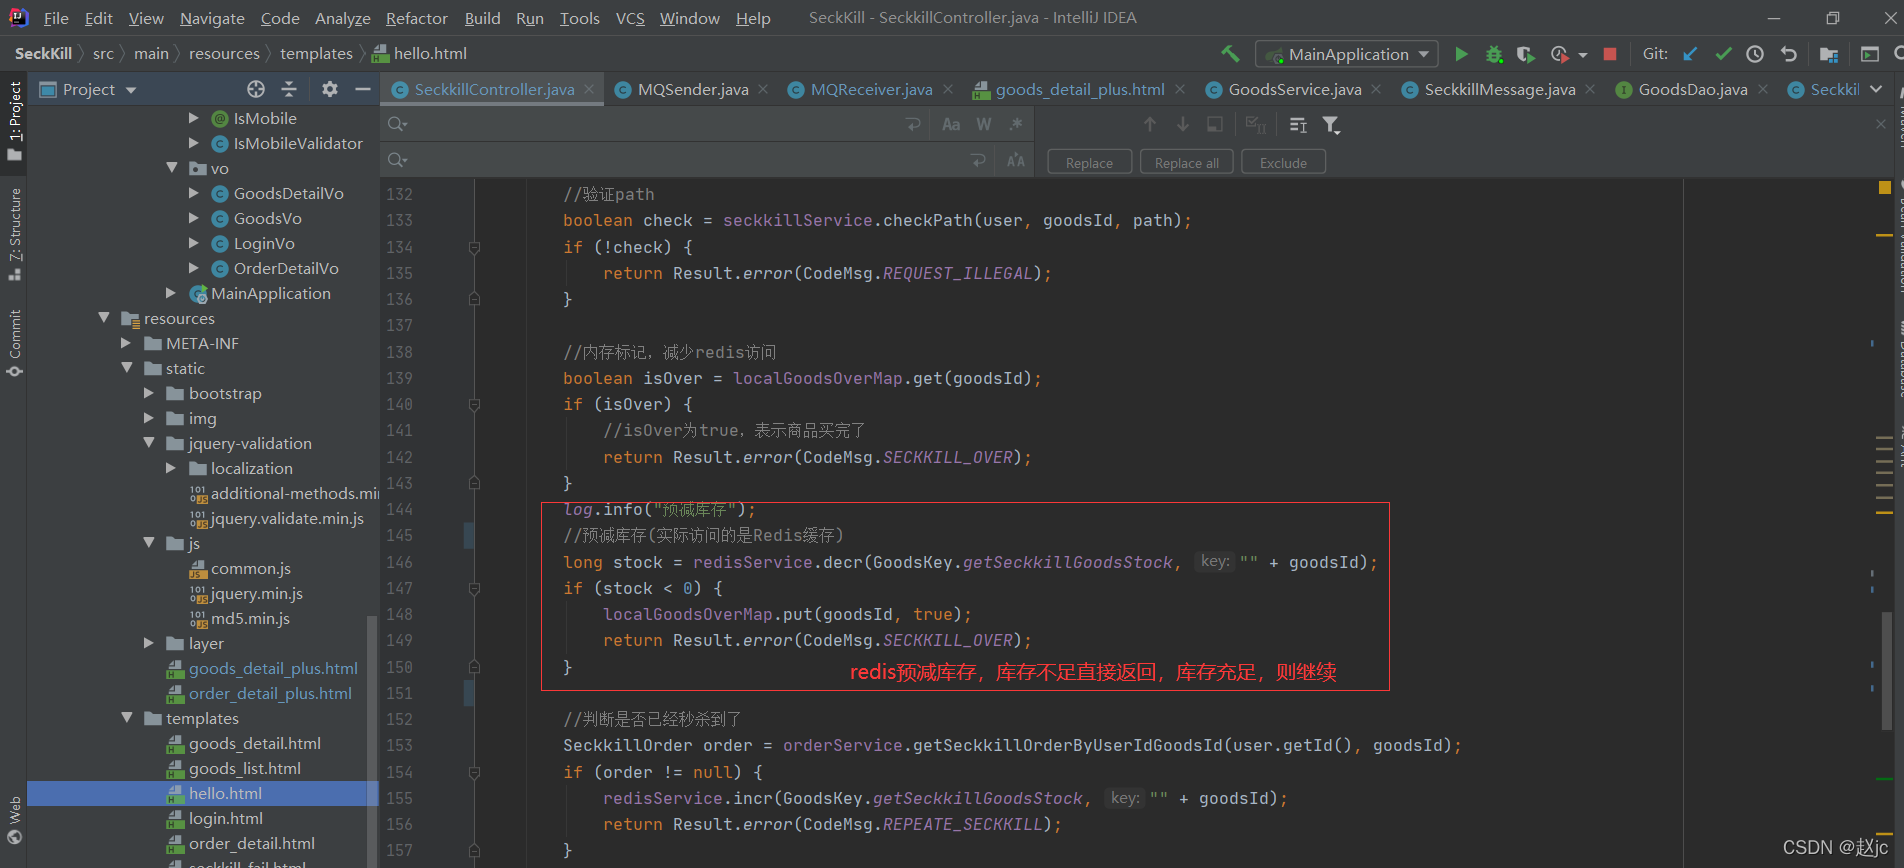The height and width of the screenshot is (868, 1904).
Task: Click the search filter funnel icon
Action: (1331, 124)
